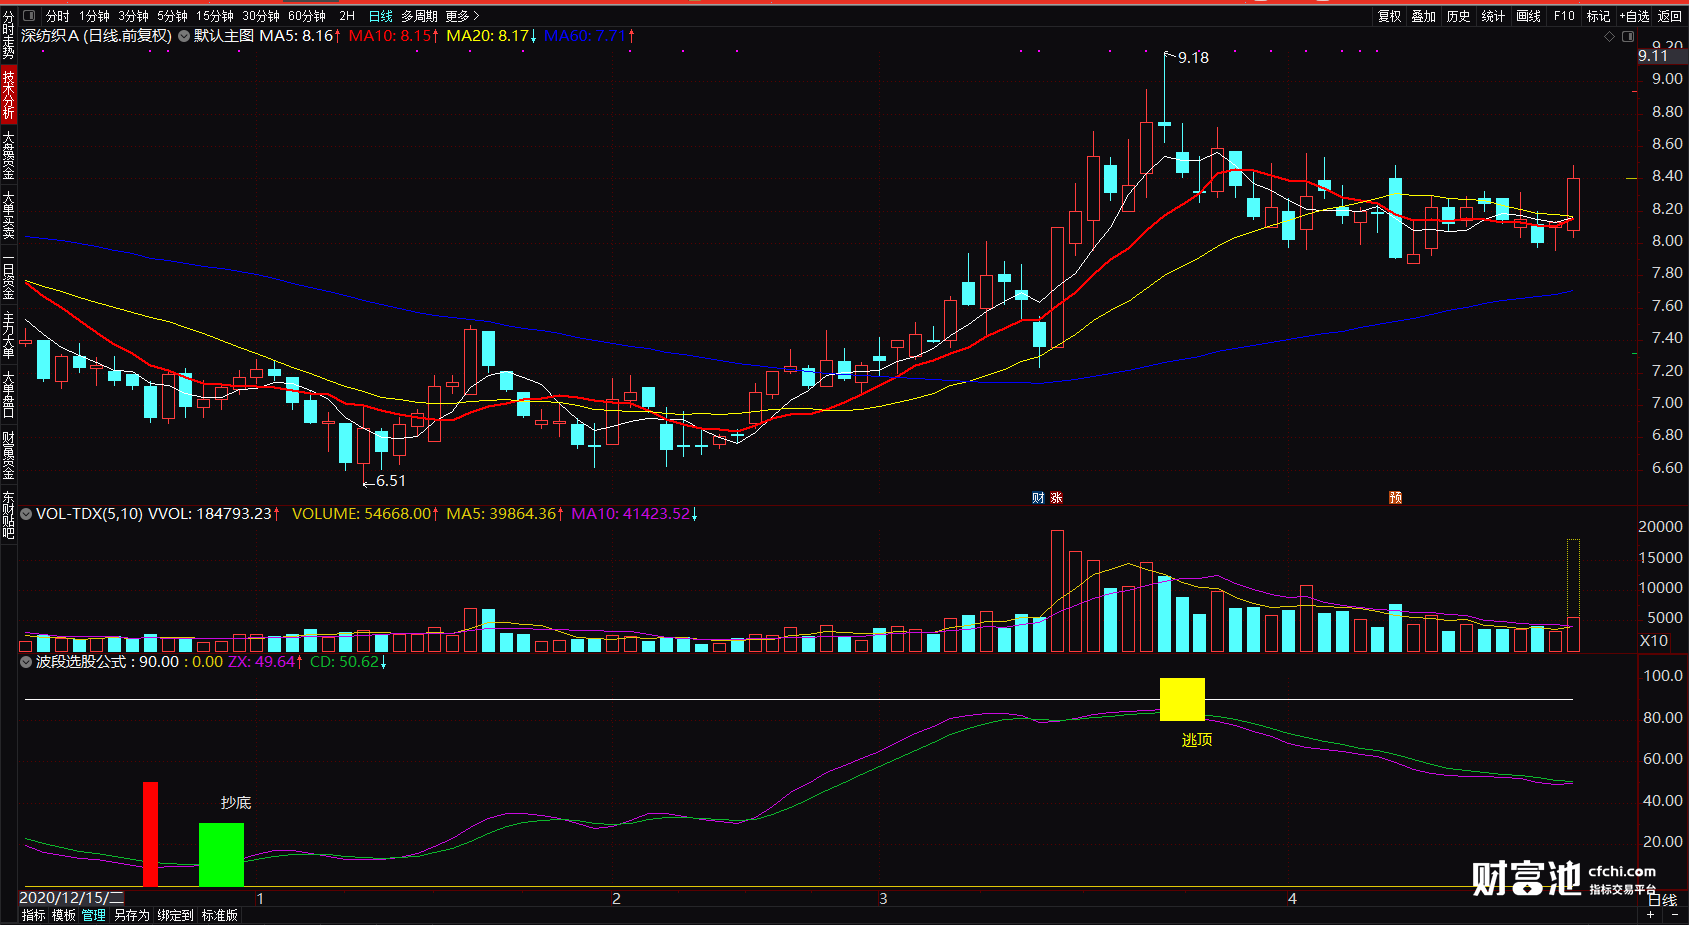Switch to the 分时 chart period
This screenshot has width=1689, height=925.
click(58, 16)
